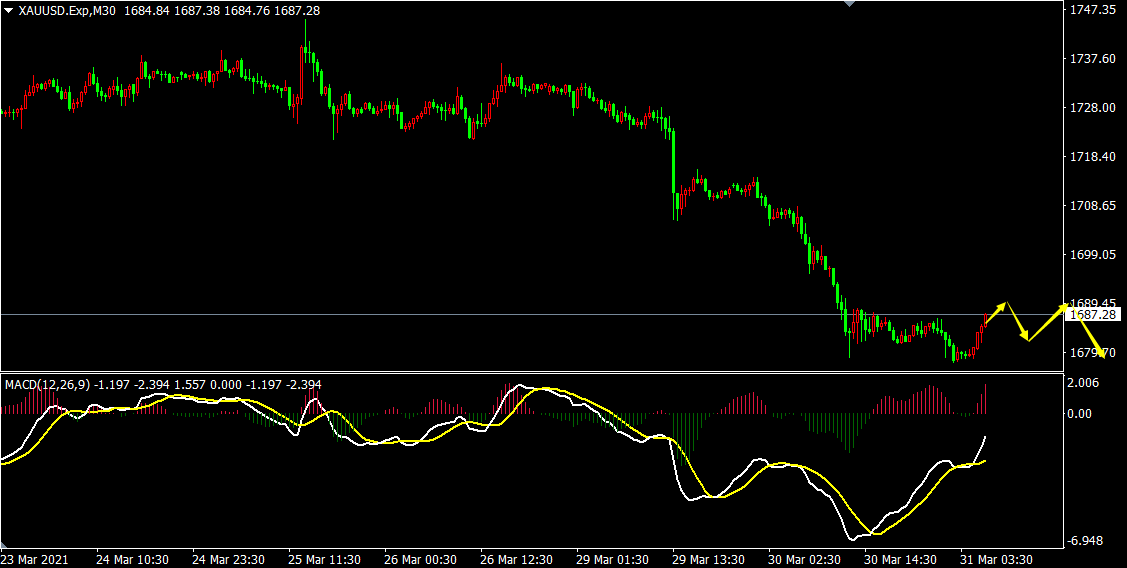Click the 25 Mar 11:30 time label
1127x568 pixels.
pos(323,559)
